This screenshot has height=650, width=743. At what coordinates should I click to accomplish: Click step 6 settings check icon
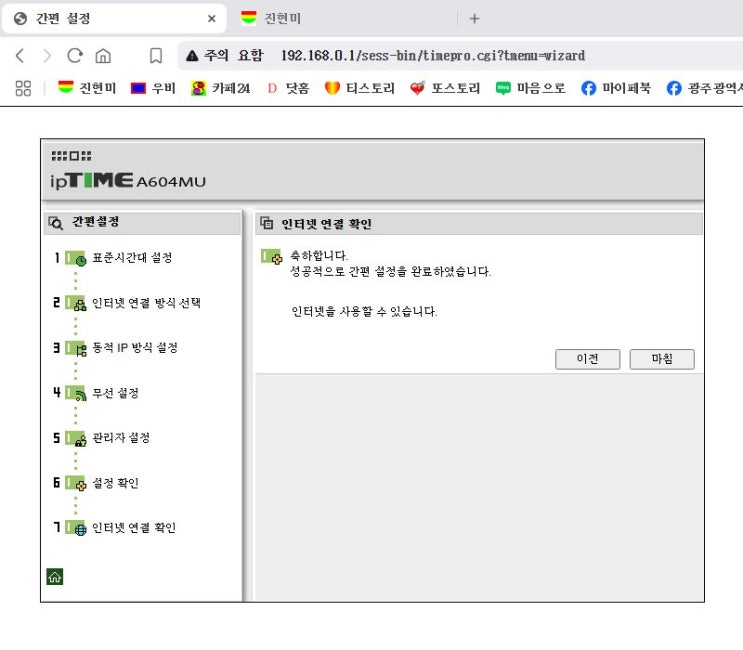click(76, 483)
